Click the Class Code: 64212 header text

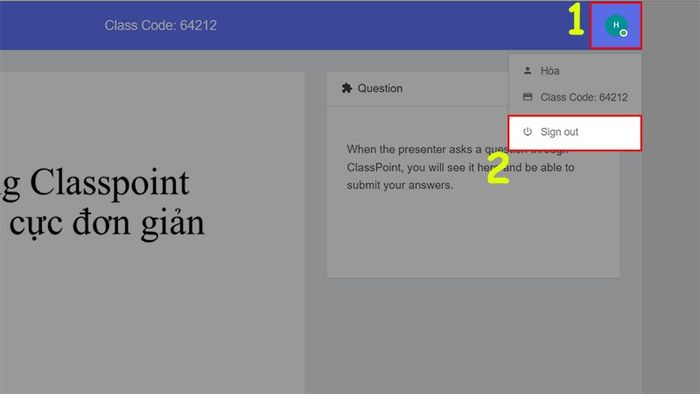[x=160, y=25]
